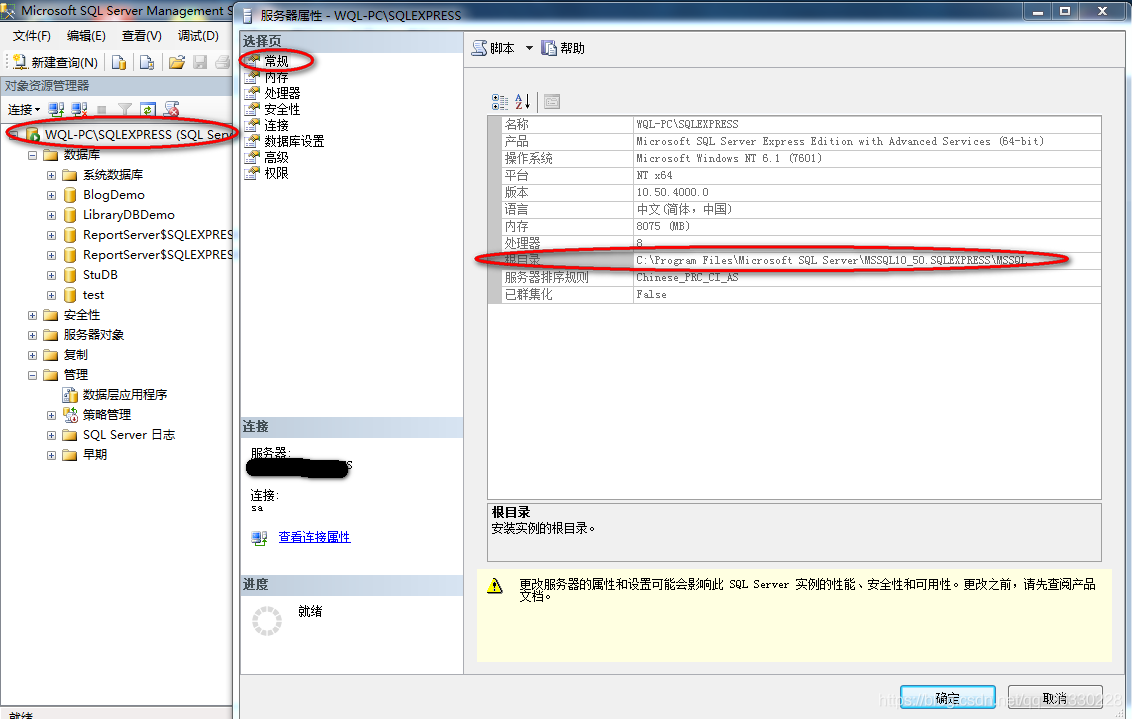Image resolution: width=1132 pixels, height=719 pixels.
Task: Expand the 系统数据库 folder
Action: (51, 175)
